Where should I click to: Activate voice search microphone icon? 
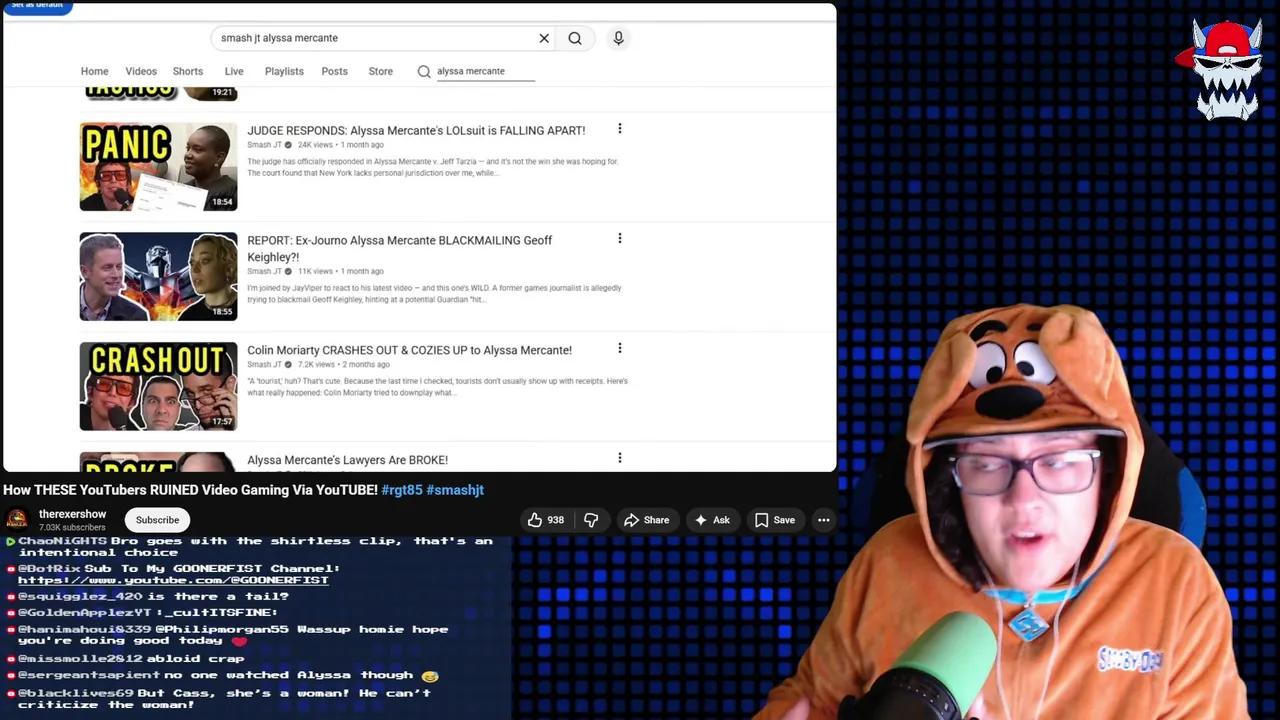click(618, 38)
